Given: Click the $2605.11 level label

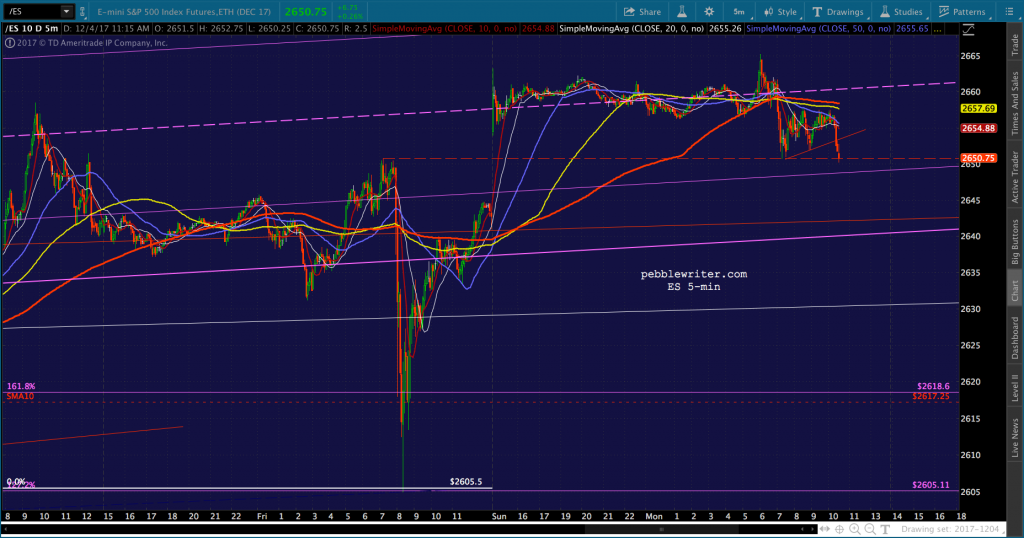Looking at the screenshot, I should tap(931, 485).
